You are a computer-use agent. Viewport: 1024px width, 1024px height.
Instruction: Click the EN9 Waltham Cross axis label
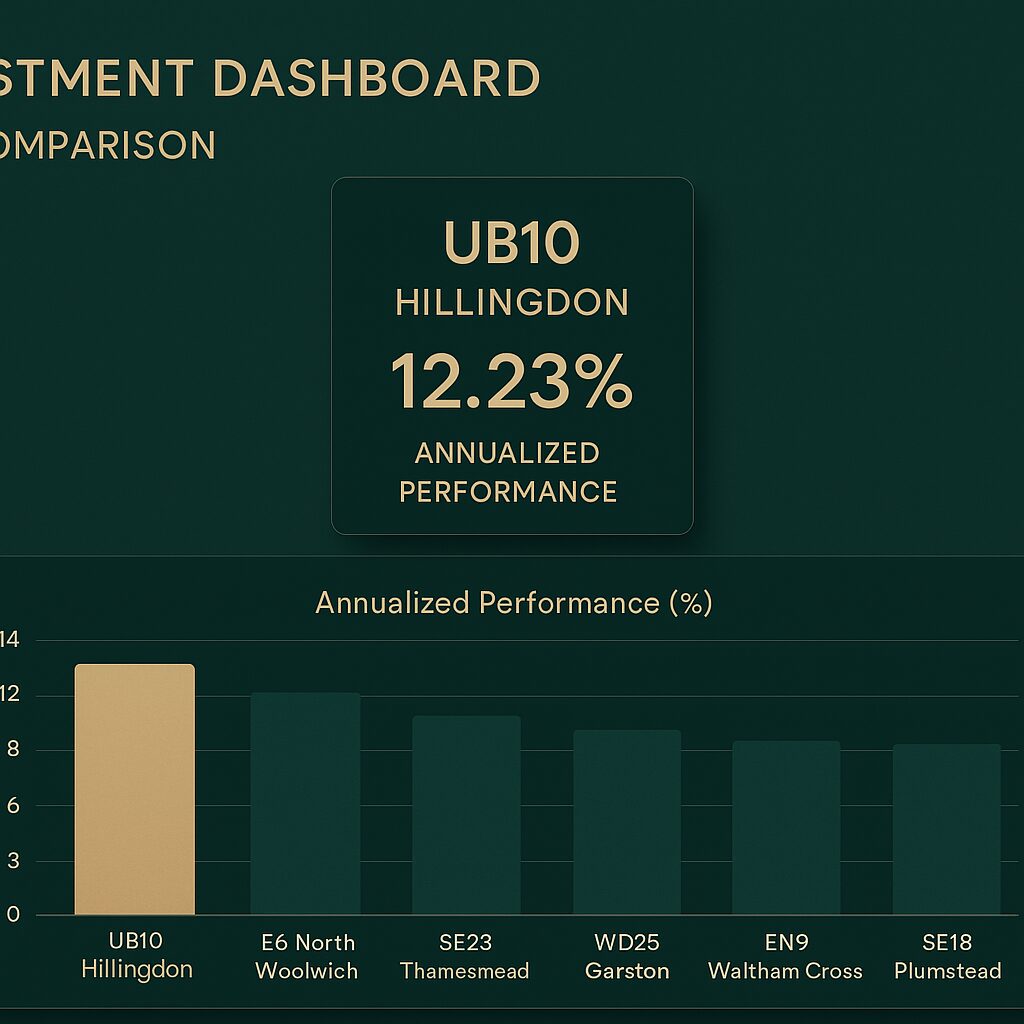(x=785, y=956)
